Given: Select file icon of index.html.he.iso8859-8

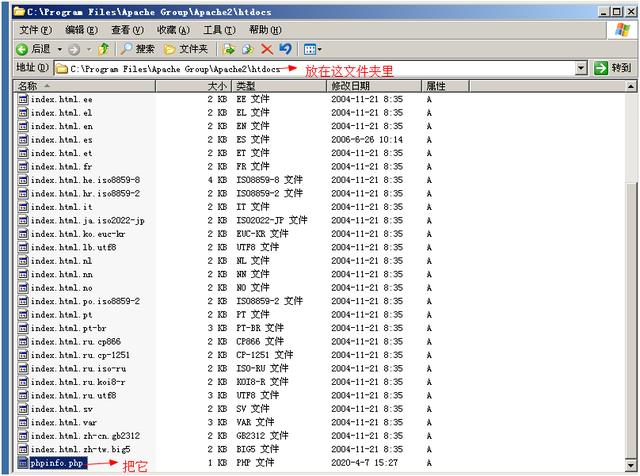Looking at the screenshot, I should coord(23,180).
